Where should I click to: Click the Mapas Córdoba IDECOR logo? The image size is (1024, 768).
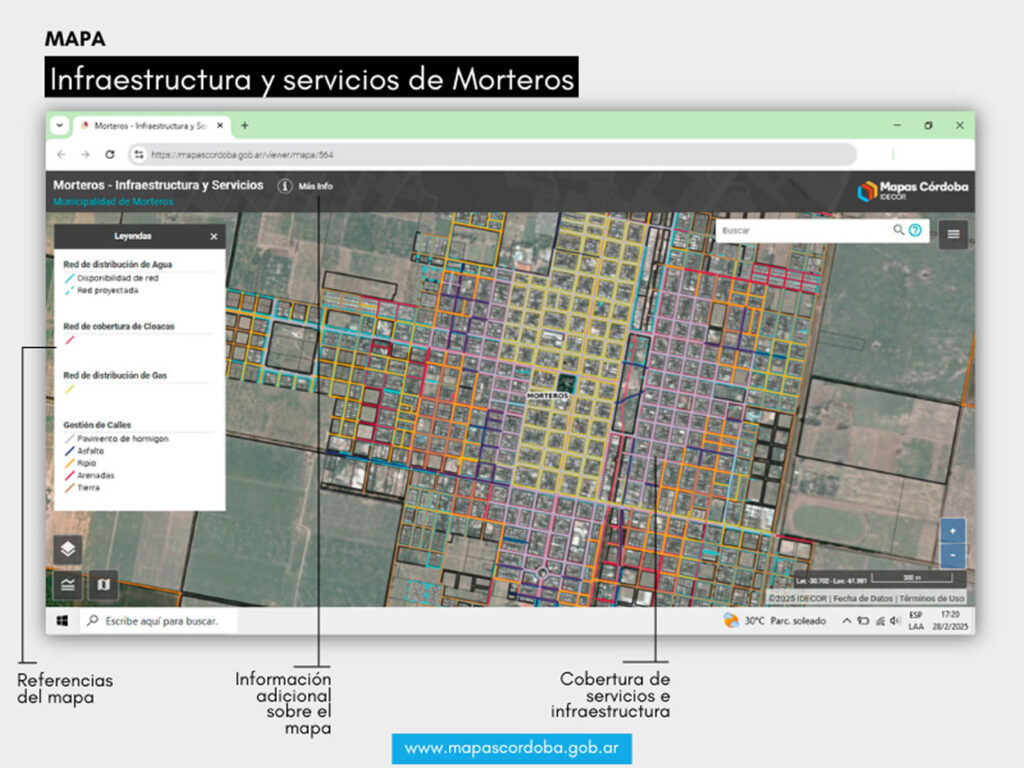pyautogui.click(x=911, y=190)
